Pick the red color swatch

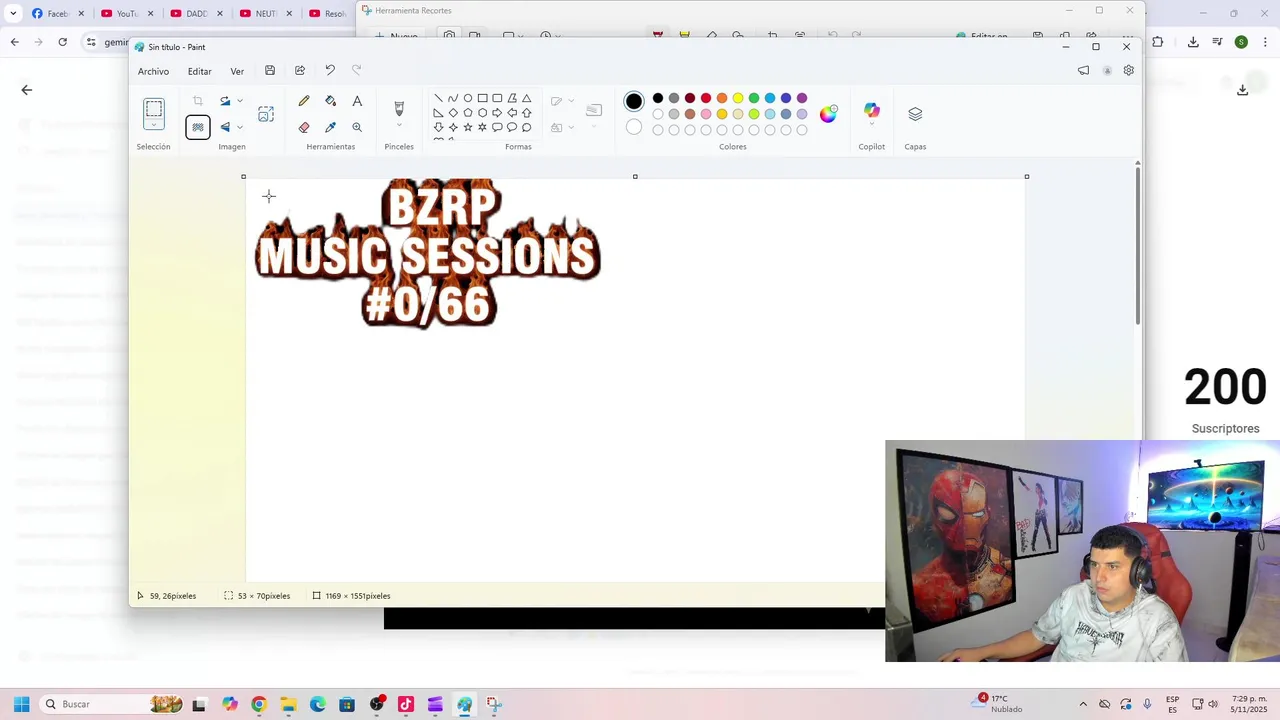point(706,98)
